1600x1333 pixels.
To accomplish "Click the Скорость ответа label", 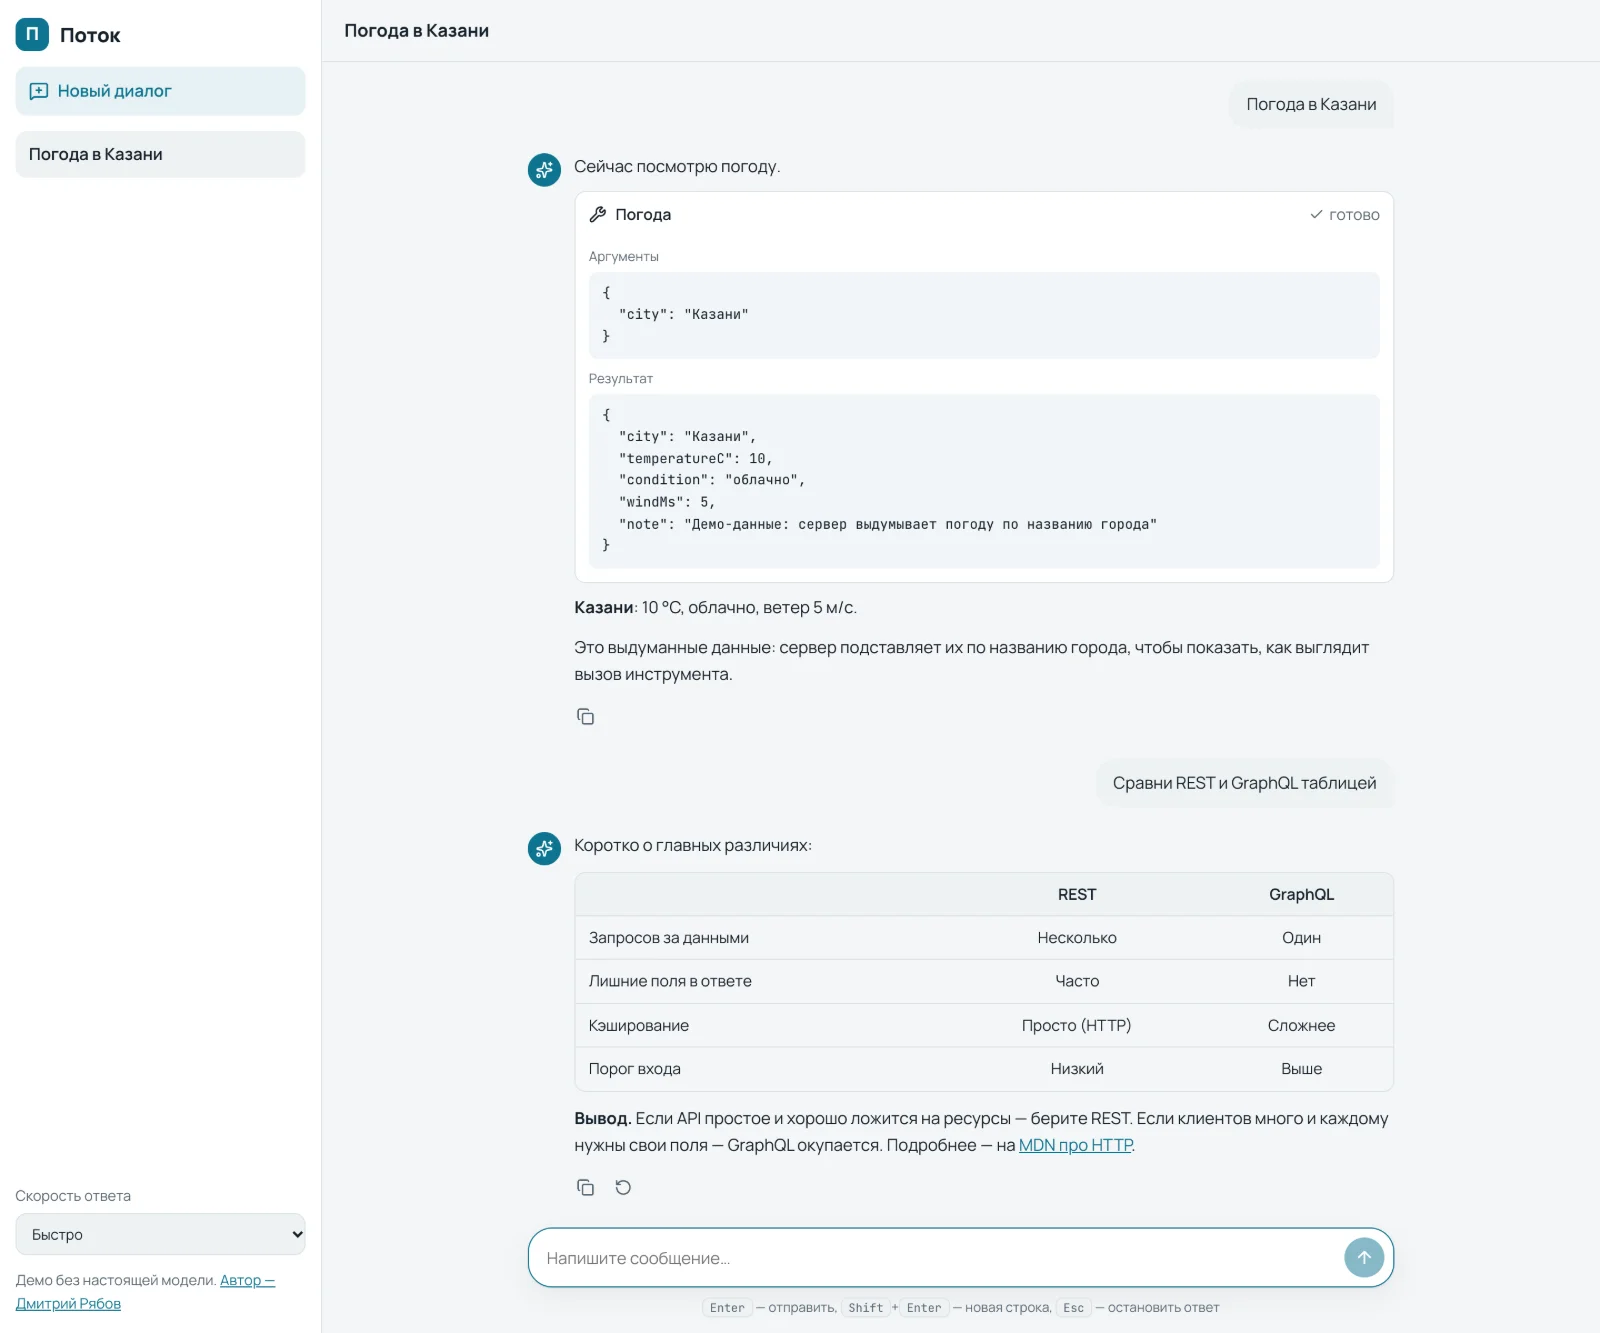I will [73, 1196].
